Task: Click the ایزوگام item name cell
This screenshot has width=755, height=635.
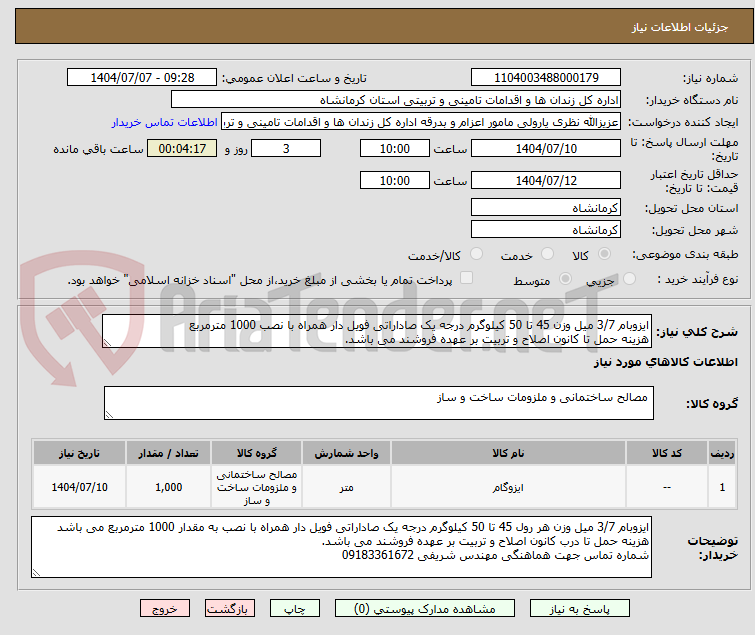Action: [x=508, y=487]
